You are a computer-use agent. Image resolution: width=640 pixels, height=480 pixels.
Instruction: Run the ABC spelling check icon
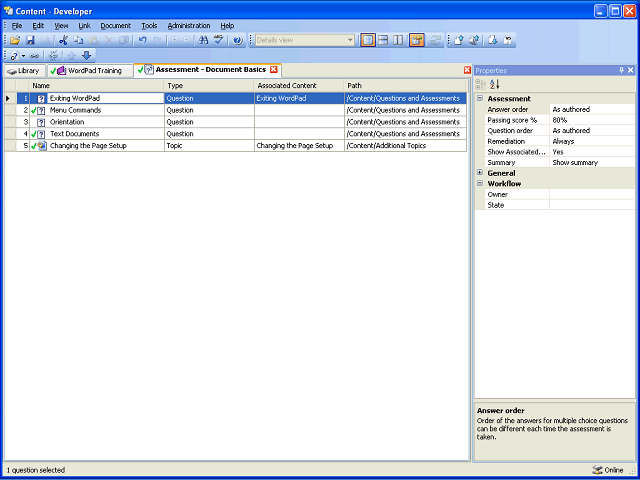[x=219, y=40]
